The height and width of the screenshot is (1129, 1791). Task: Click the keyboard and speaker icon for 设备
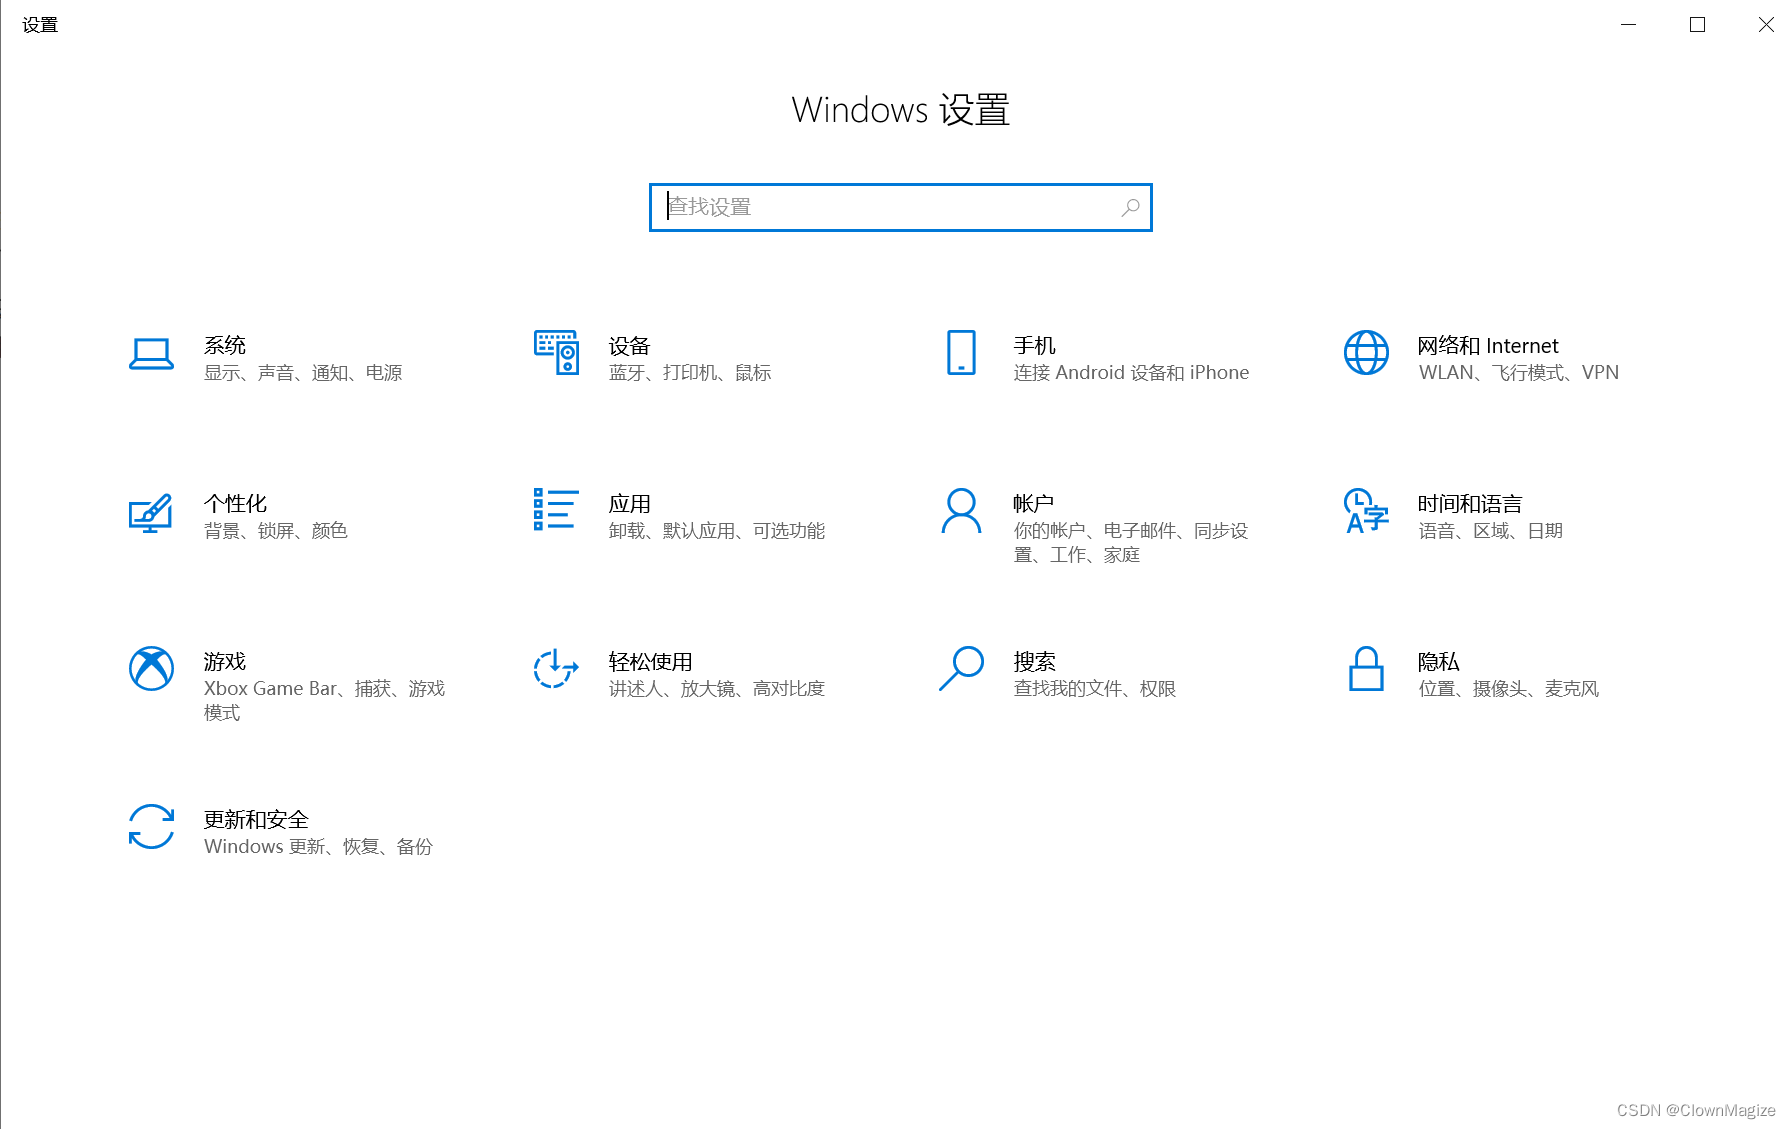[x=556, y=352]
